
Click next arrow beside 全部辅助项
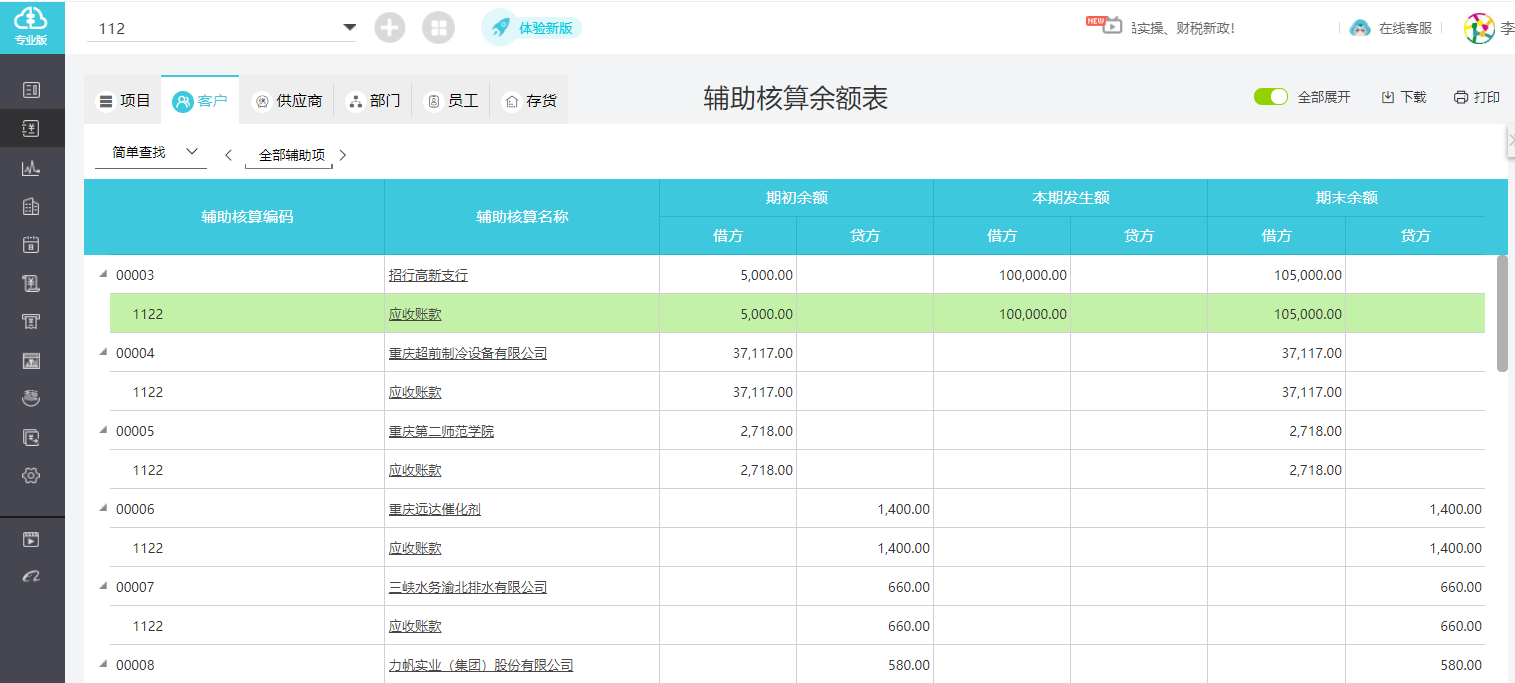pos(343,155)
